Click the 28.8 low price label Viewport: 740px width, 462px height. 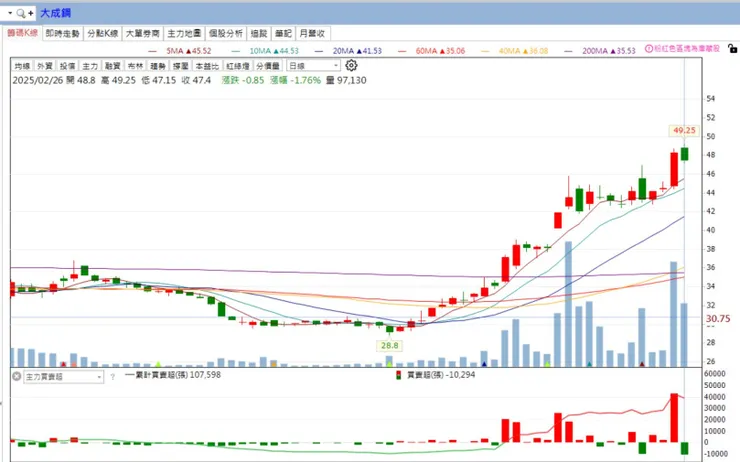389,345
